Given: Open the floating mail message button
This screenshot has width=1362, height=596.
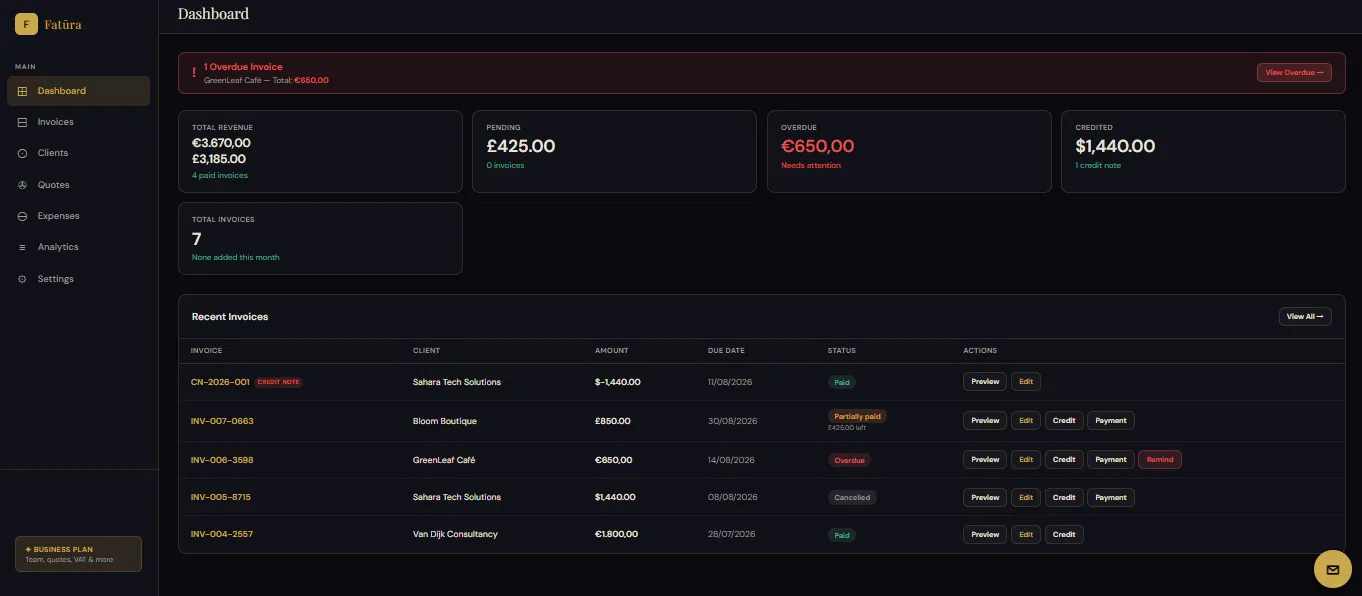Looking at the screenshot, I should tap(1332, 570).
